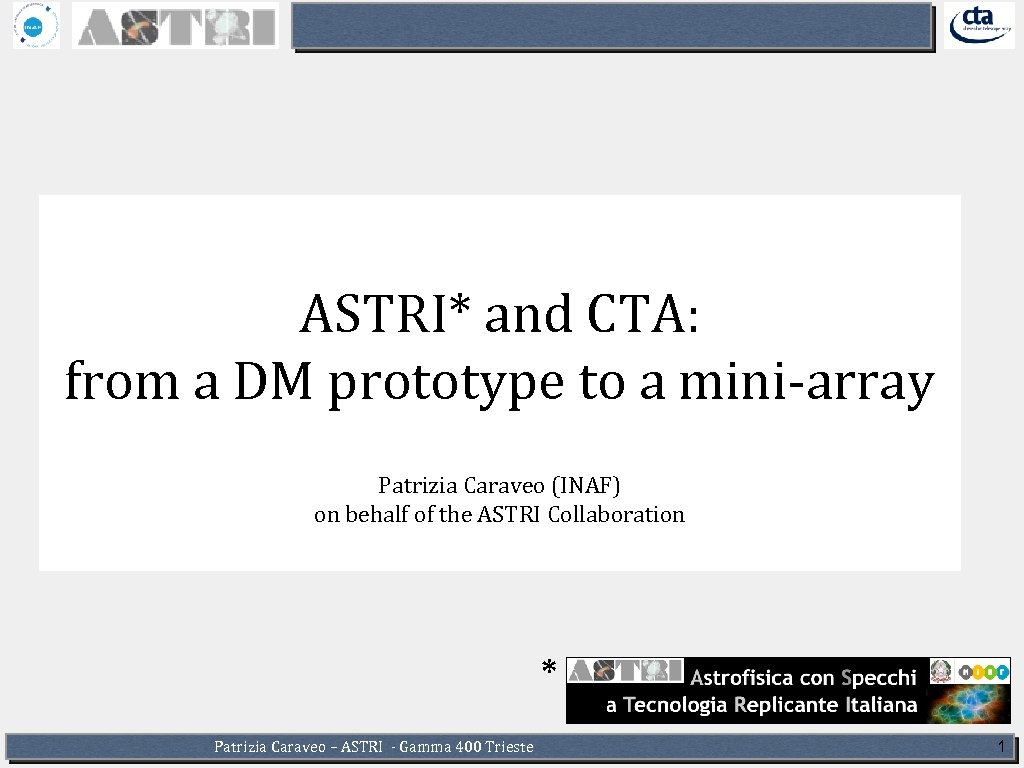
Task: Click author name "Patrizia Caraveo (INAF)"
Action: pos(500,485)
